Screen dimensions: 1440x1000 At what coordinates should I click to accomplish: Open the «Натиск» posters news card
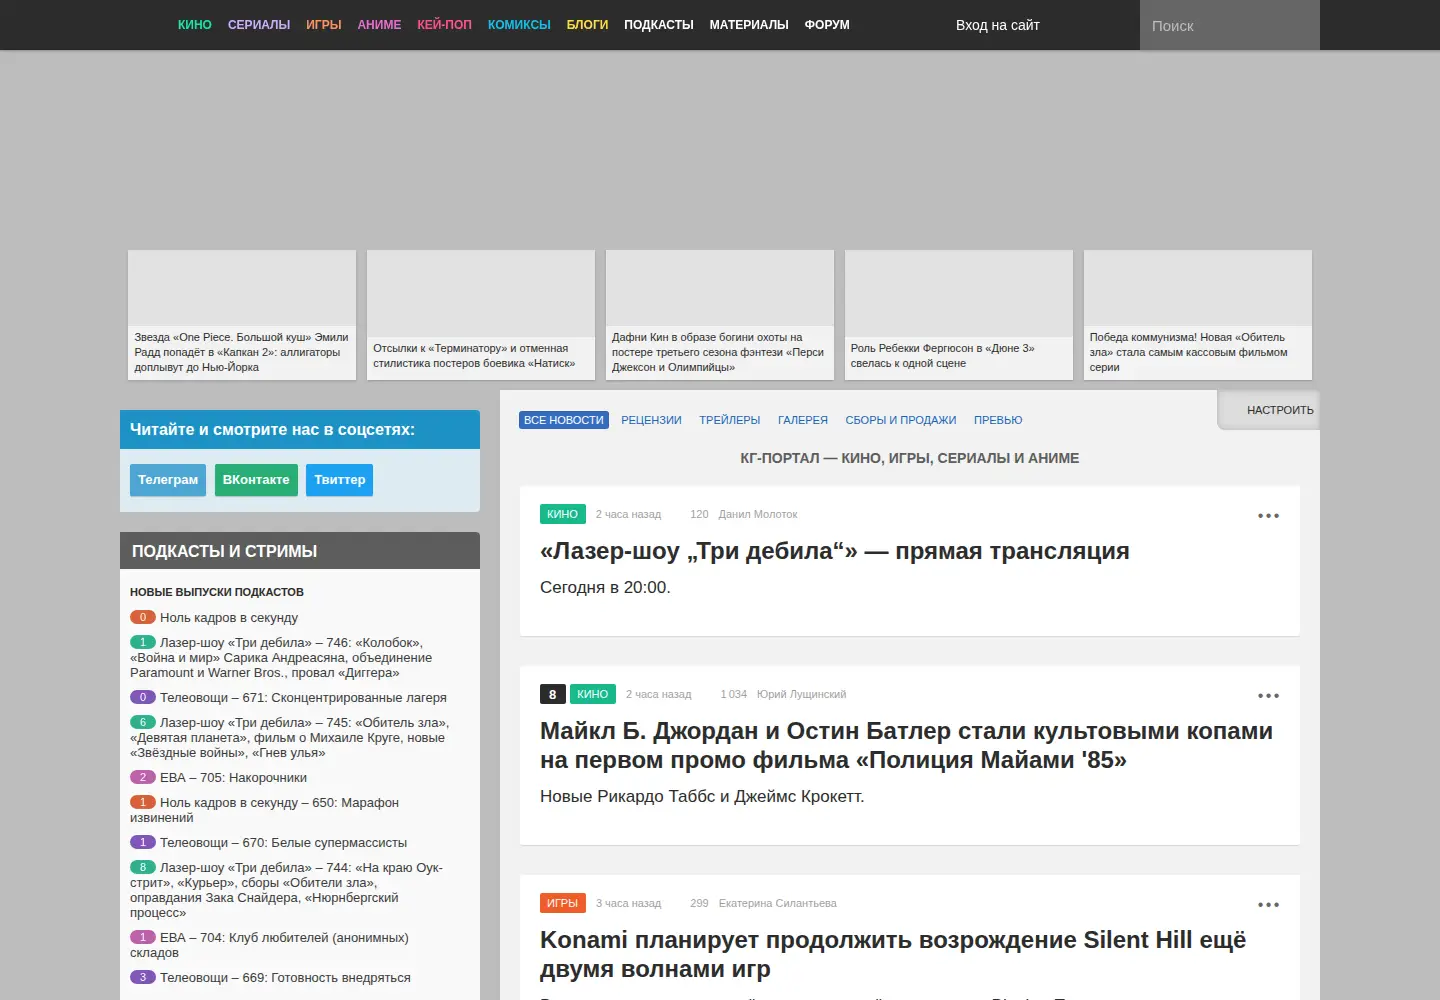point(481,315)
